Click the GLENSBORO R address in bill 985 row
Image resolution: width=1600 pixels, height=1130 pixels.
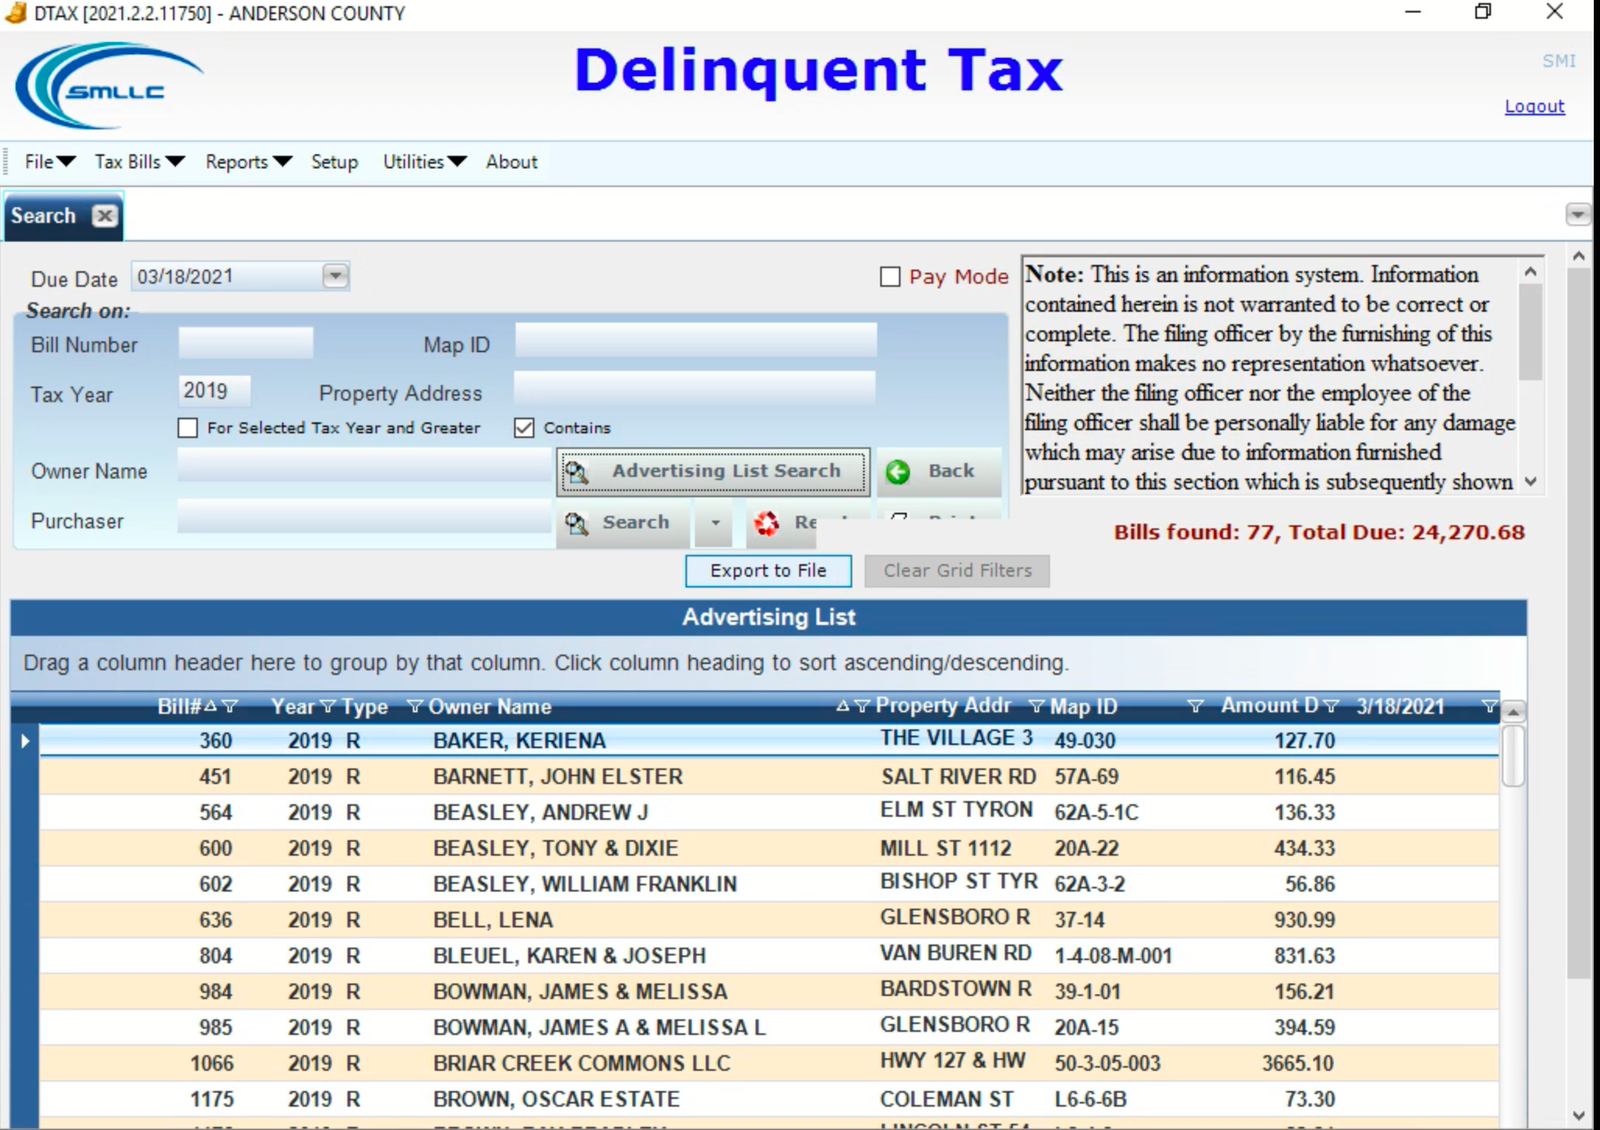pos(955,1025)
